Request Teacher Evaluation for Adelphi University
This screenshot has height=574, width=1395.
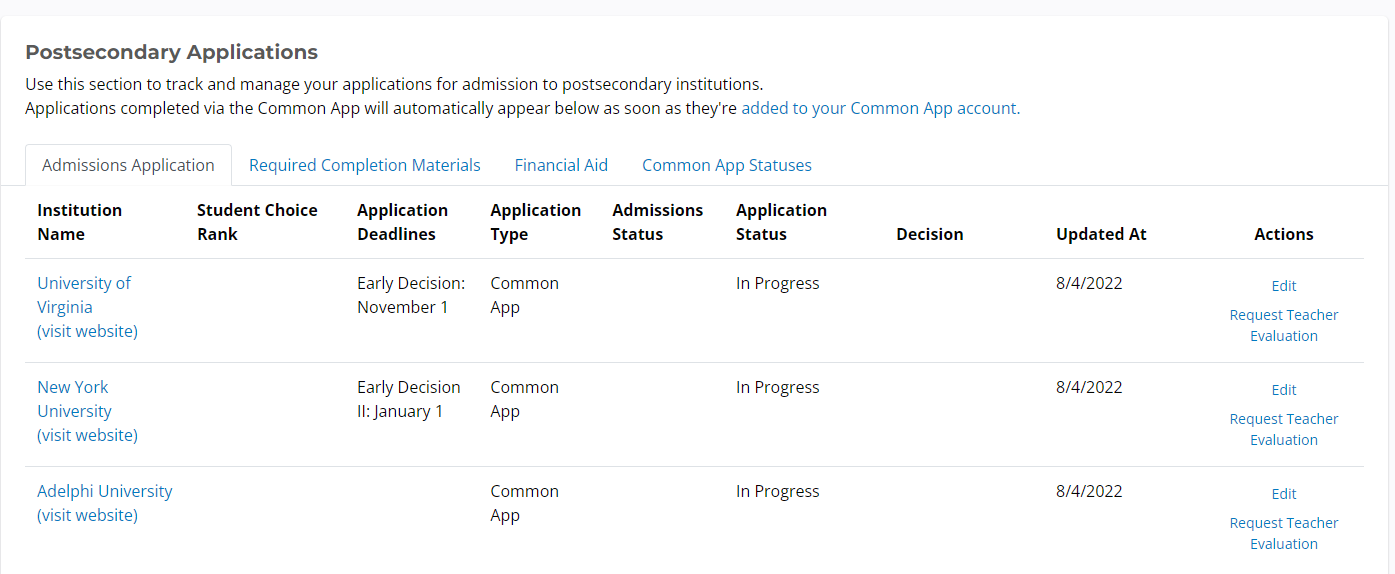point(1283,533)
